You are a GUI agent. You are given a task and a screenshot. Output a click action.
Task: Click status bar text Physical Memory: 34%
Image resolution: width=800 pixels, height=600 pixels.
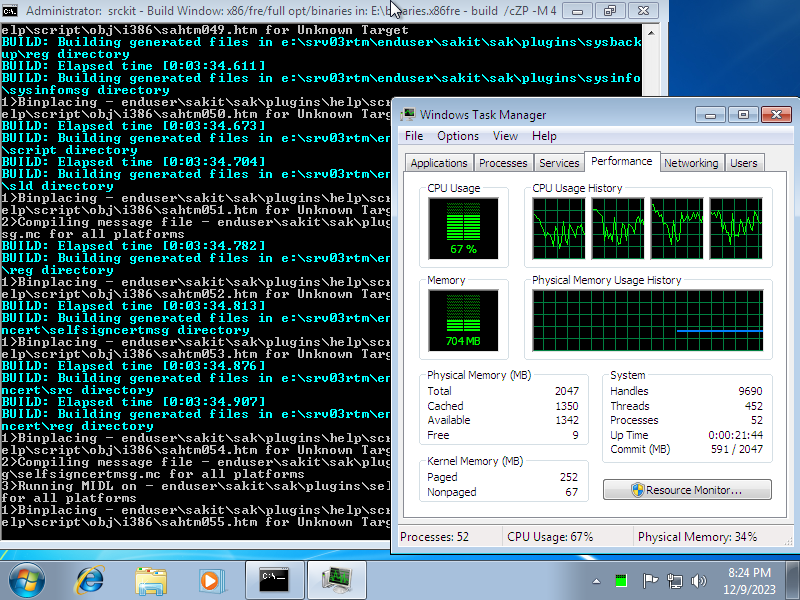point(697,537)
